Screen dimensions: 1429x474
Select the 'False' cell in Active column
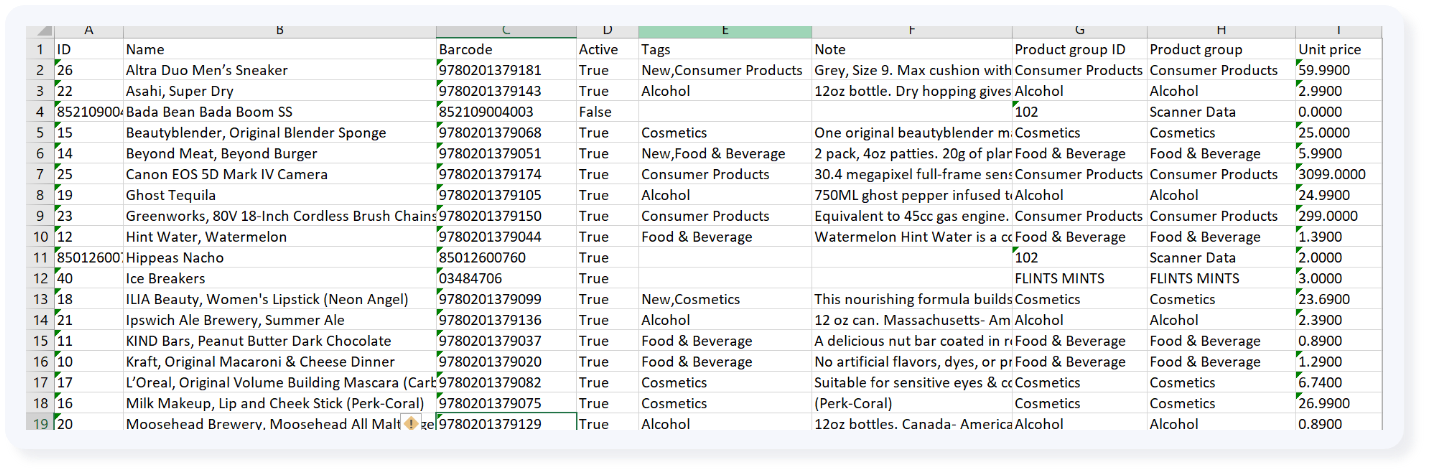pos(607,112)
